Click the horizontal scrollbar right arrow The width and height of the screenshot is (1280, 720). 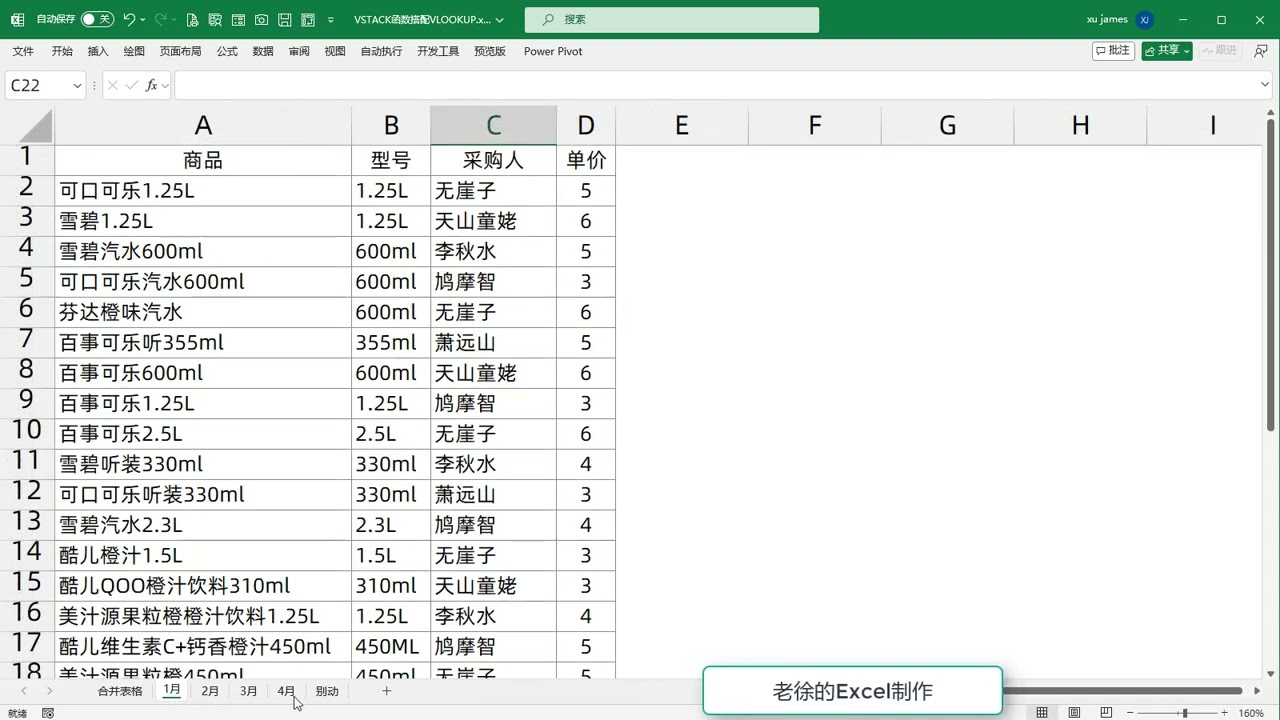point(1257,691)
